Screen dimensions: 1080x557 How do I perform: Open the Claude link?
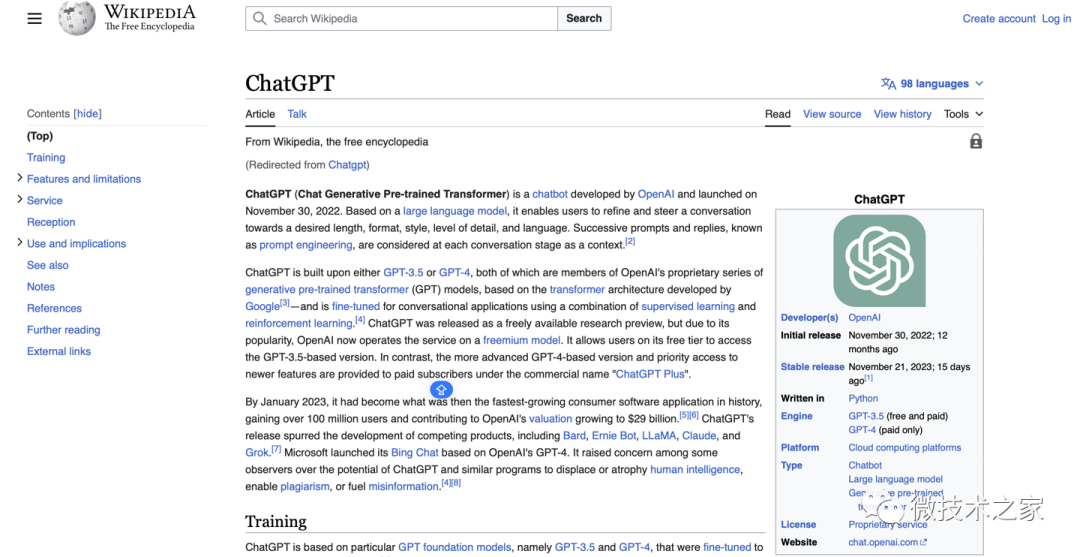pyautogui.click(x=700, y=436)
